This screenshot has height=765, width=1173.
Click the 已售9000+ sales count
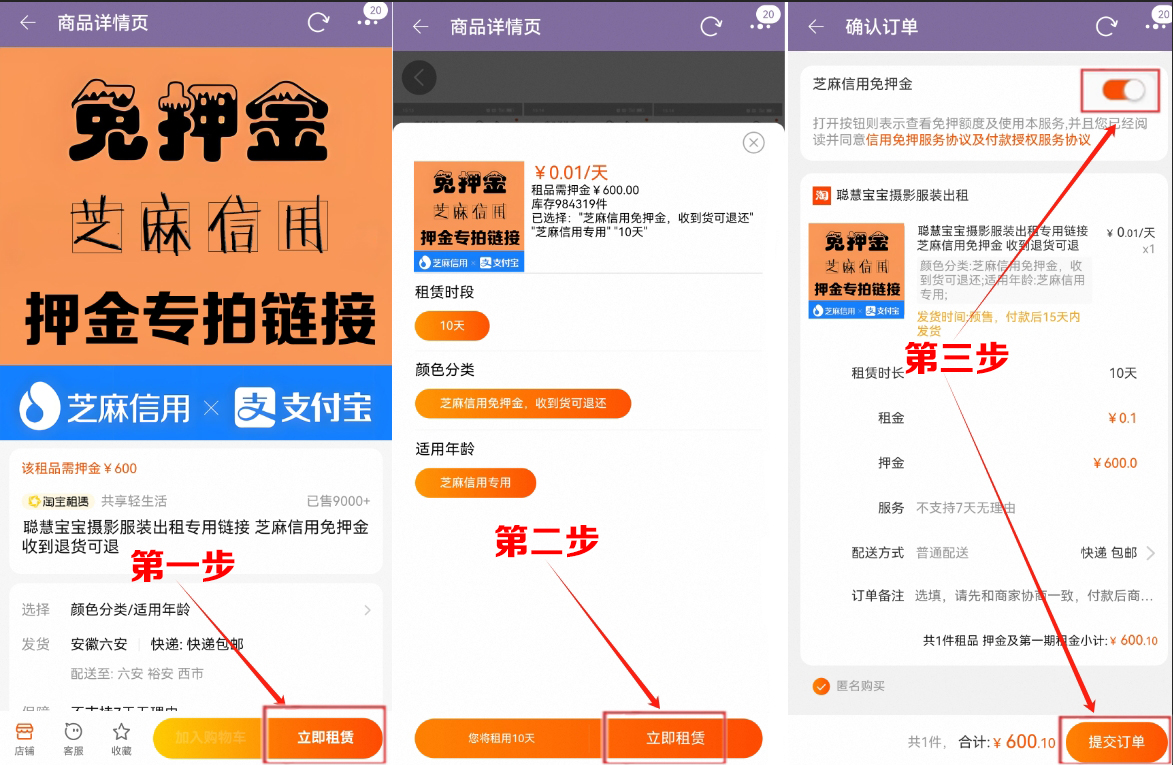coord(338,501)
